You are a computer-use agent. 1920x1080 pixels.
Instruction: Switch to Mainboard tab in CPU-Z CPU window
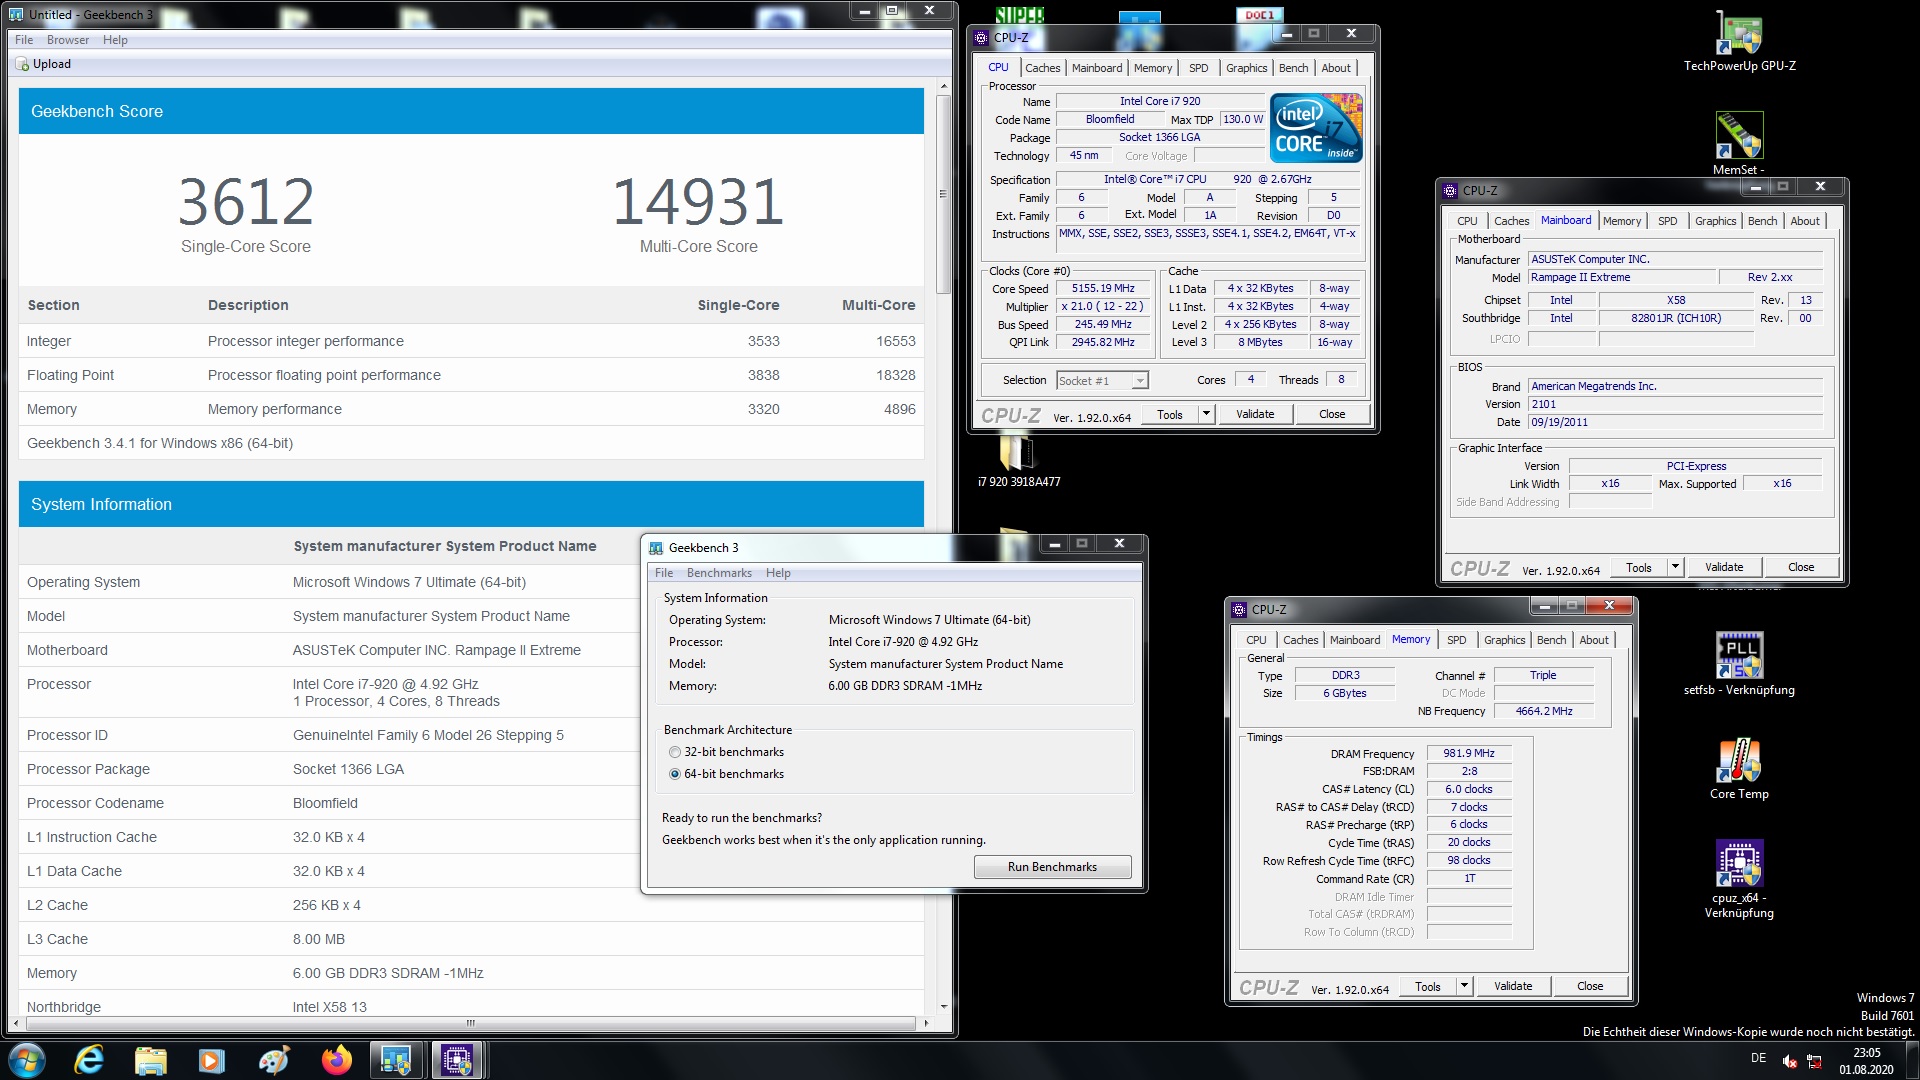pyautogui.click(x=1097, y=68)
